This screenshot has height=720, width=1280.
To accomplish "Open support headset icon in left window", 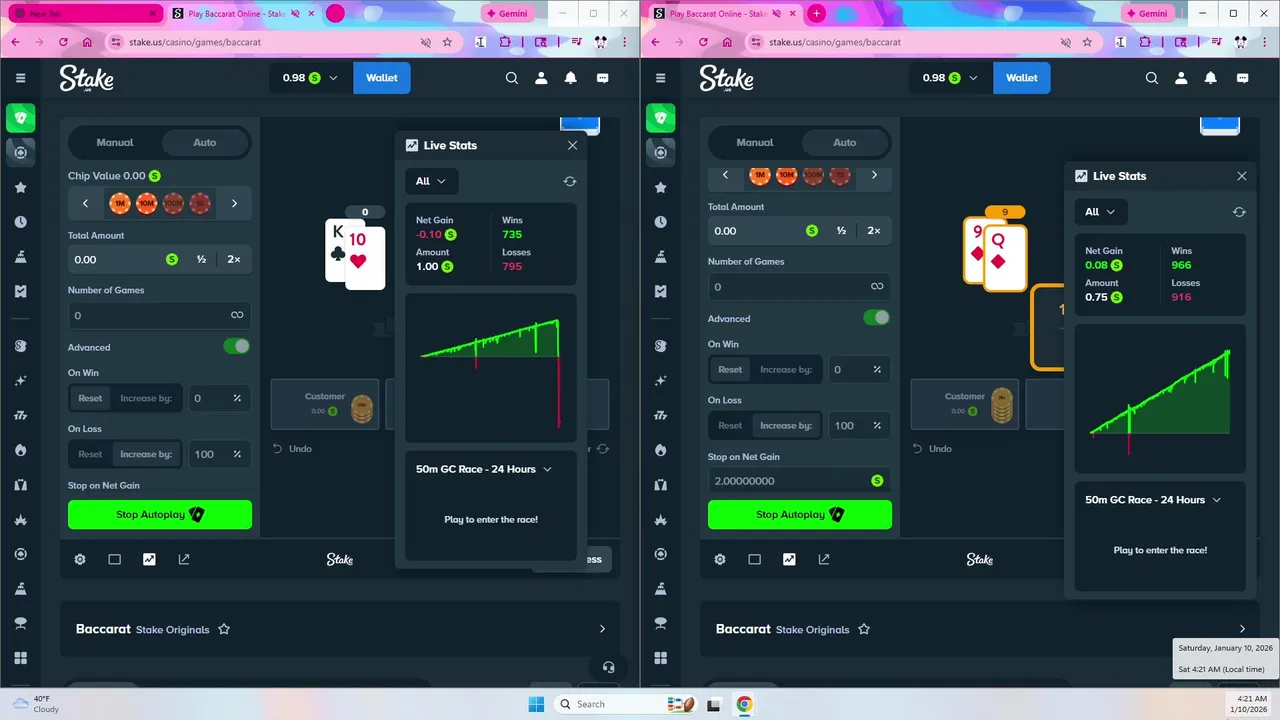I will pyautogui.click(x=608, y=667).
